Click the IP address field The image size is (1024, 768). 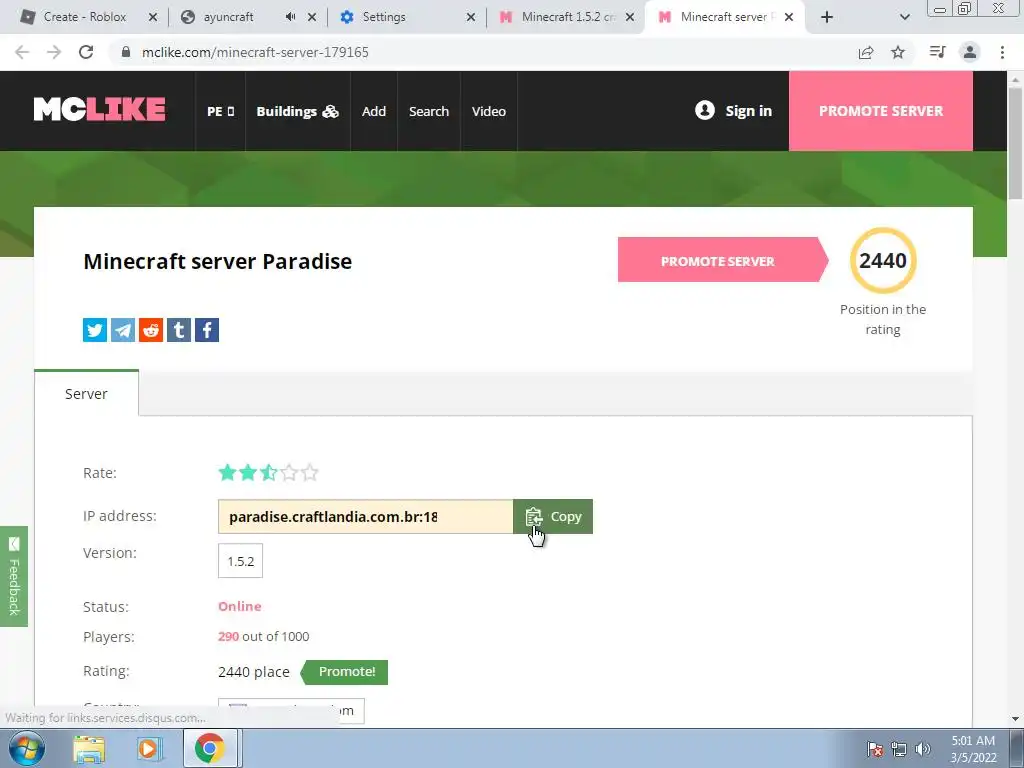[366, 517]
